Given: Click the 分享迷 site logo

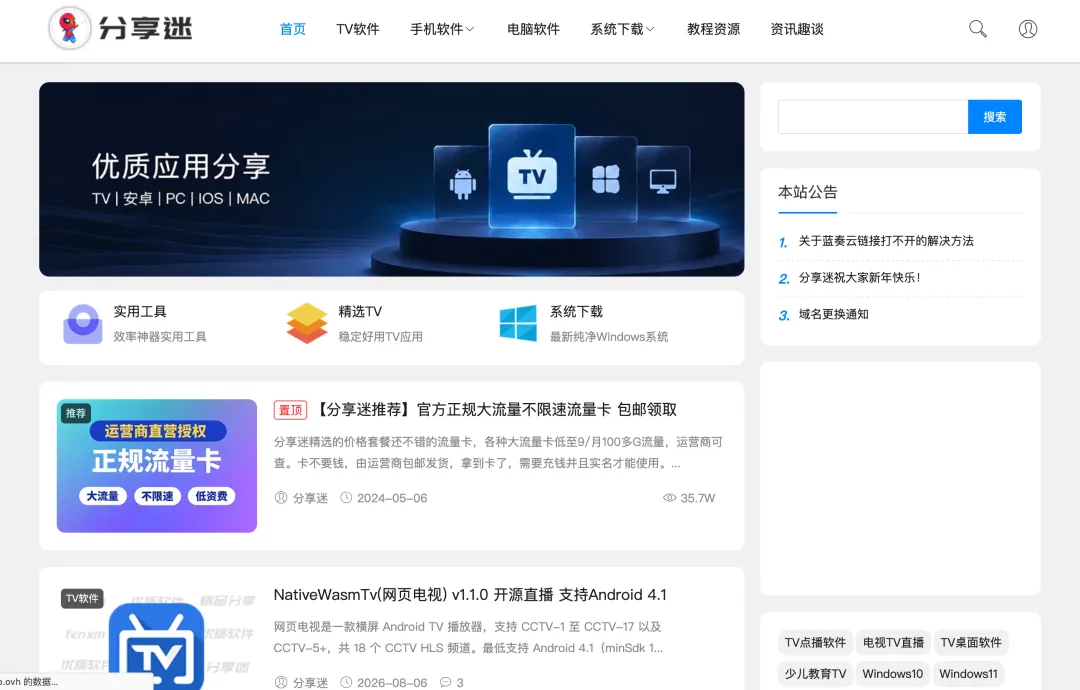Looking at the screenshot, I should [x=121, y=28].
